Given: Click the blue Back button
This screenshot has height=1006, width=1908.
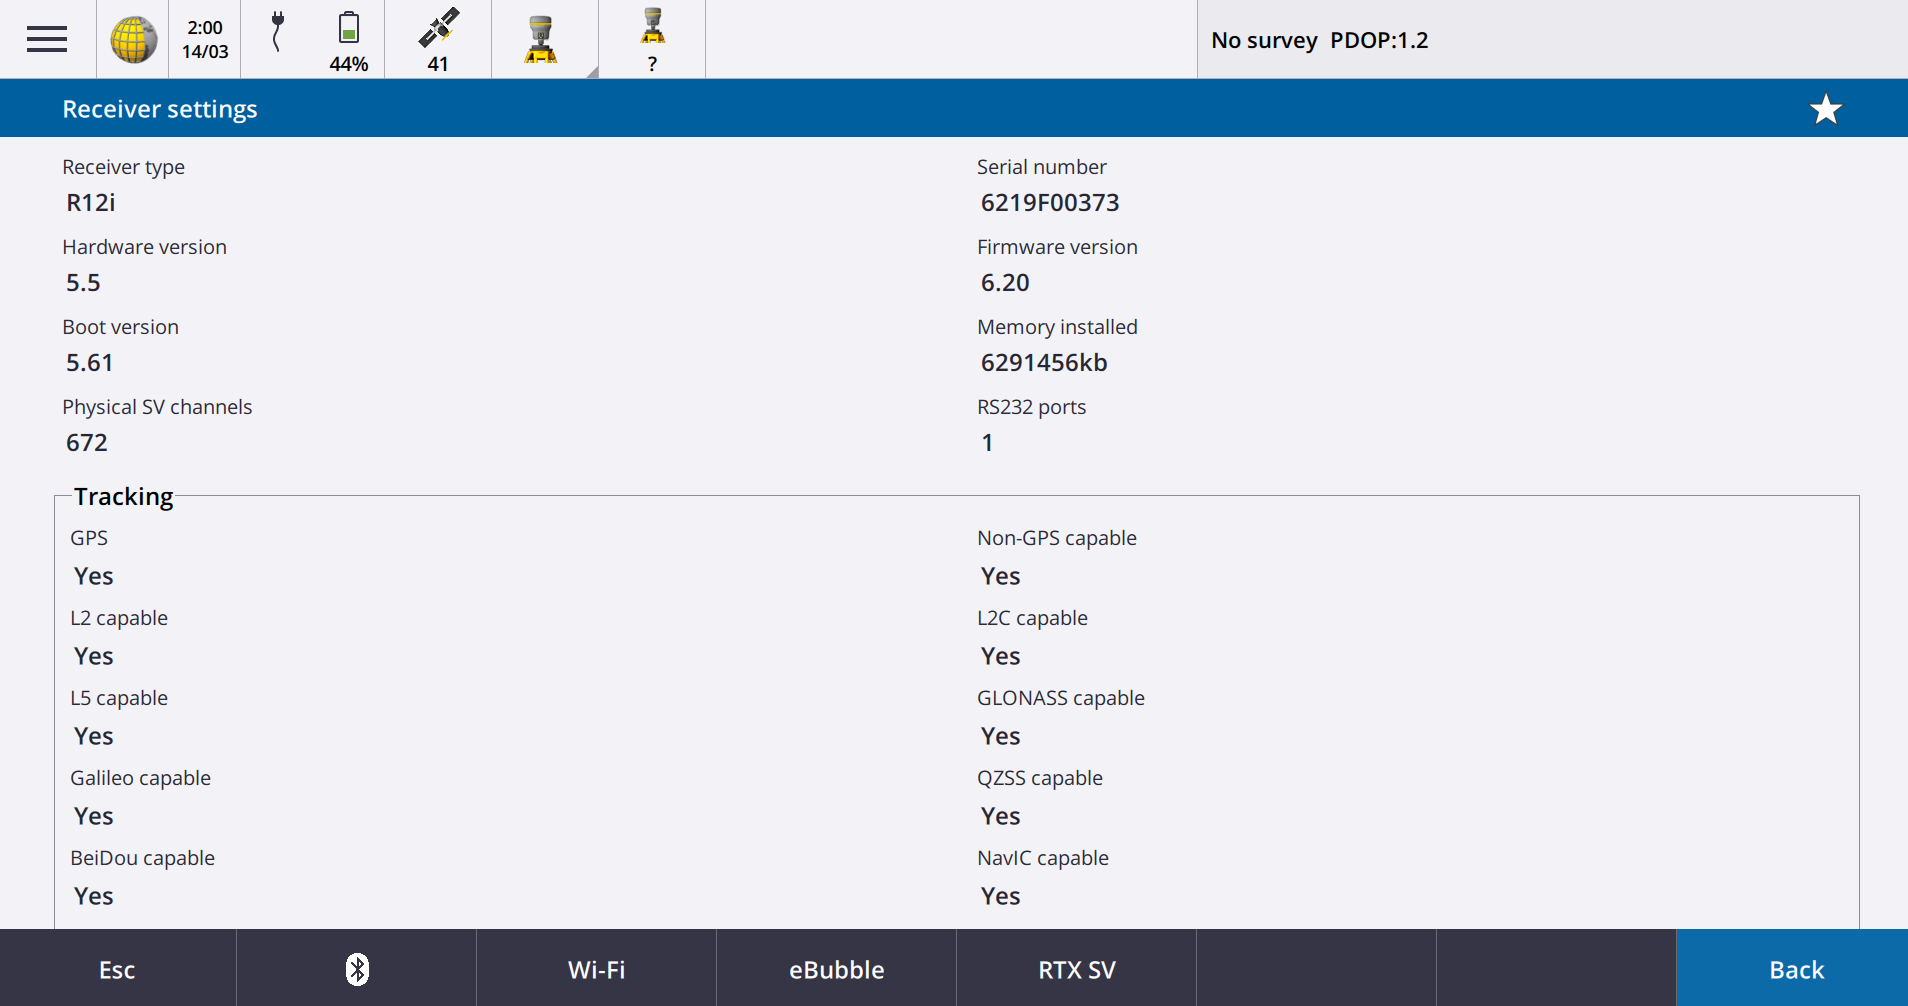Looking at the screenshot, I should pyautogui.click(x=1793, y=969).
